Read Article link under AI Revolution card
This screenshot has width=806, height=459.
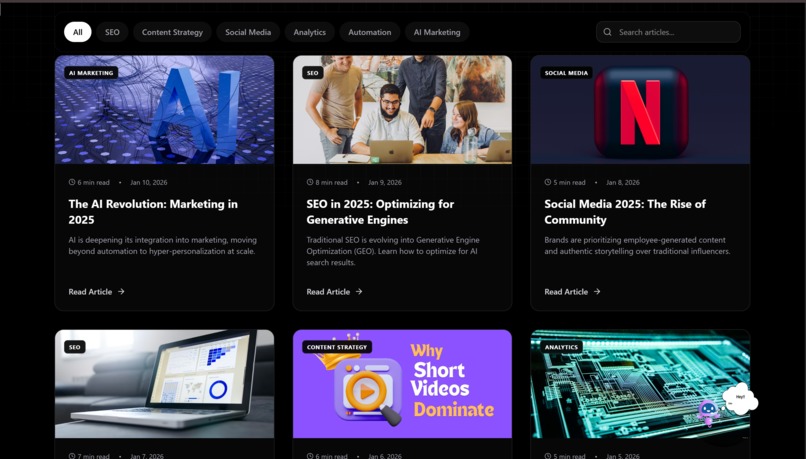(96, 291)
